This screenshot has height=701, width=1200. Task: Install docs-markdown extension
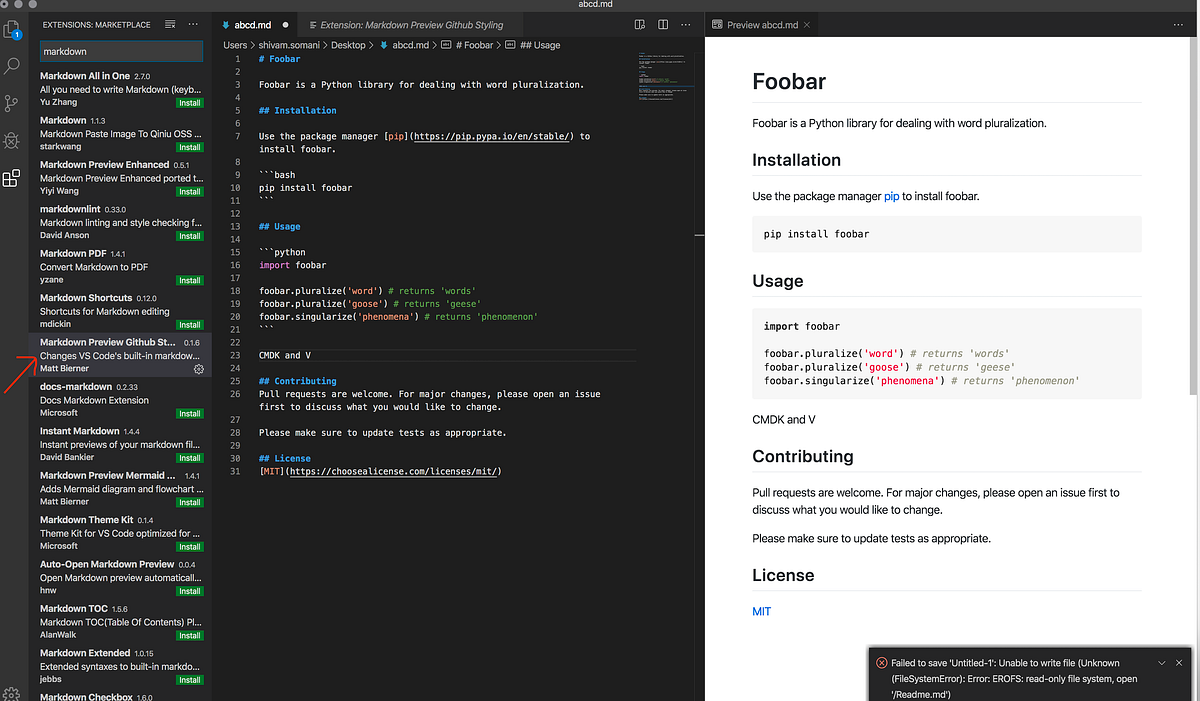click(x=189, y=413)
